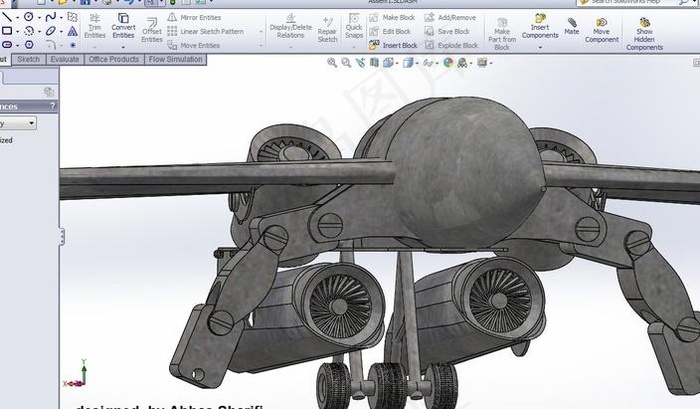
Task: Switch to the Evaluate tab
Action: 65,59
